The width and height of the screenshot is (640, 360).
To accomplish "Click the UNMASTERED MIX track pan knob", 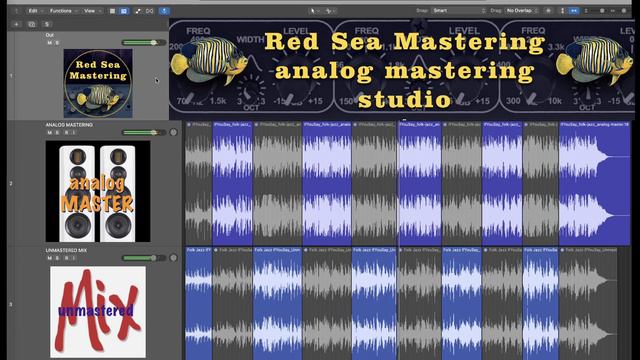I will [x=173, y=258].
